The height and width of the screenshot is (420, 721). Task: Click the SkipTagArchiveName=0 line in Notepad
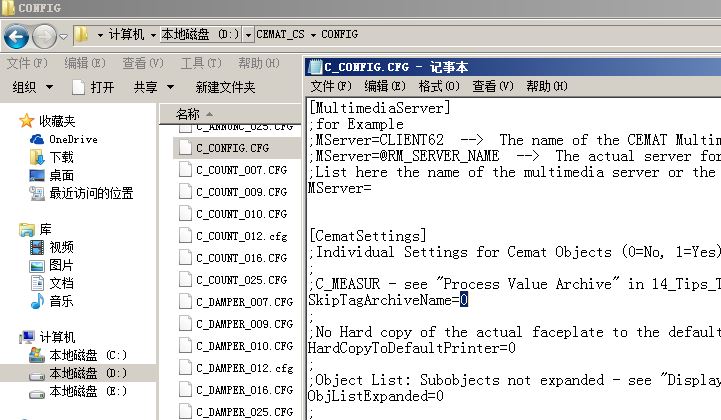(388, 300)
